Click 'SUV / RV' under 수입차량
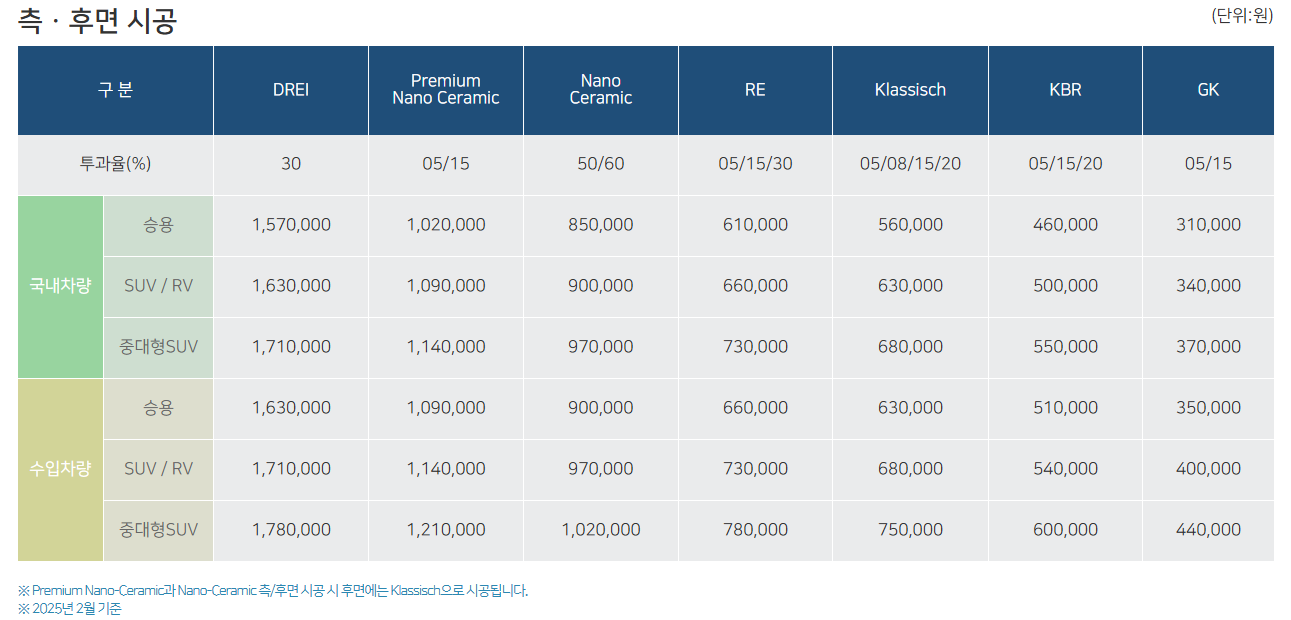 point(158,469)
